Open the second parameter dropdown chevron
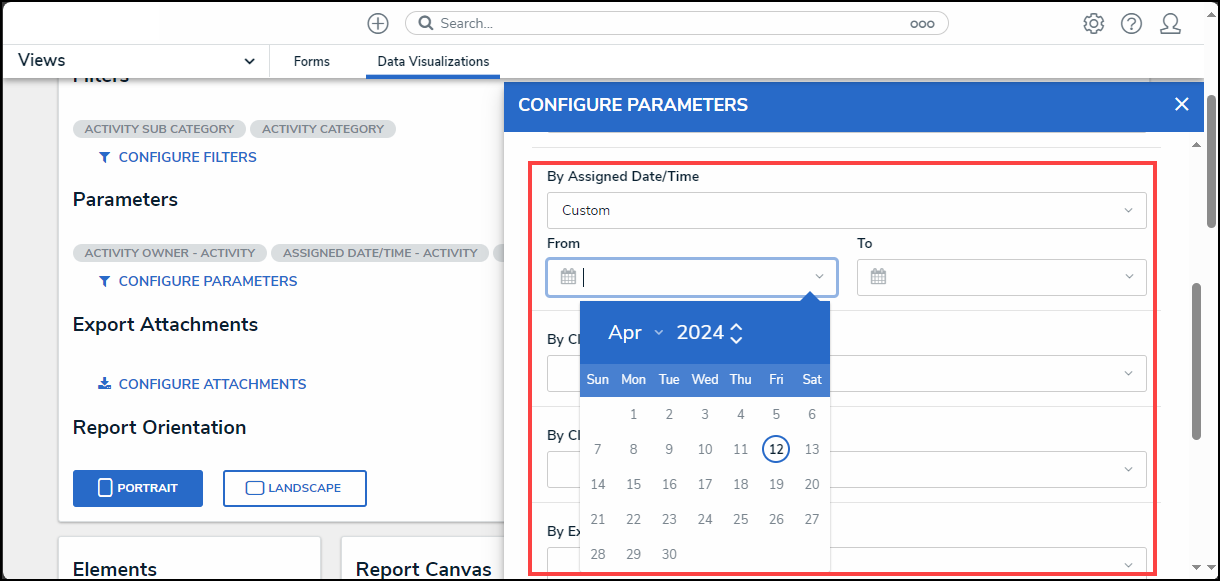1220x581 pixels. [x=1129, y=373]
